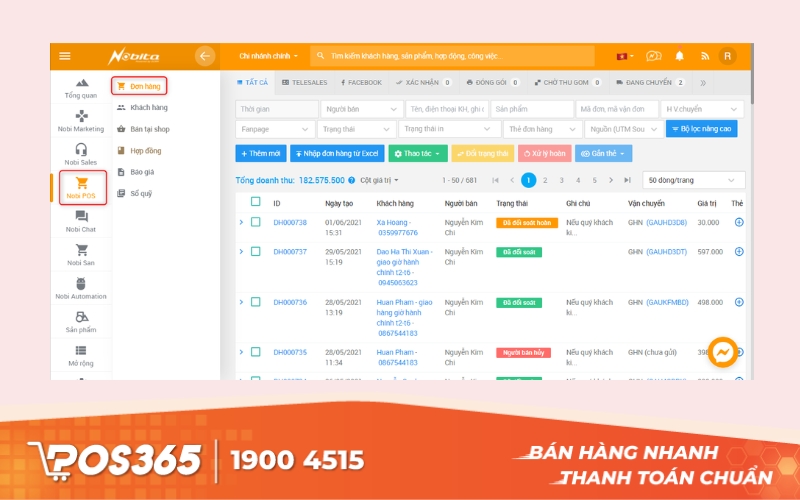Check the box for order DH000738
This screenshot has height=500, width=800.
pos(256,222)
